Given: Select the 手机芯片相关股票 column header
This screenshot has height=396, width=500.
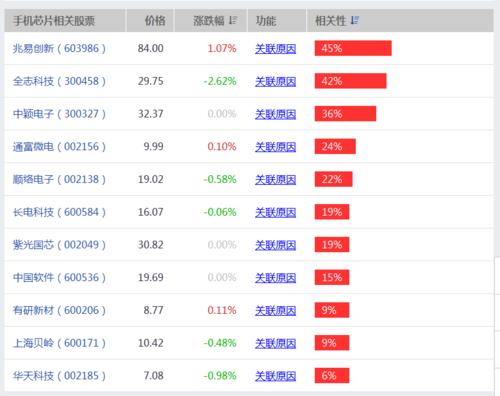Looking at the screenshot, I should 65,21.
